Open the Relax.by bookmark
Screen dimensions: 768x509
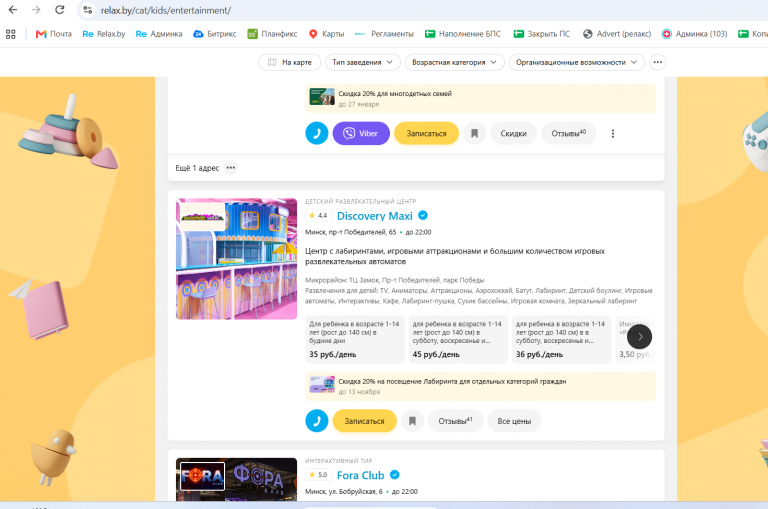pos(104,34)
